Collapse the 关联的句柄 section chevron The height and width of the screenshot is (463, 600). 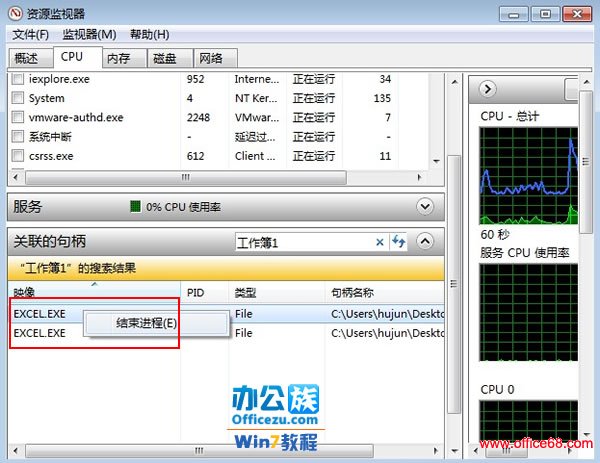(x=425, y=241)
